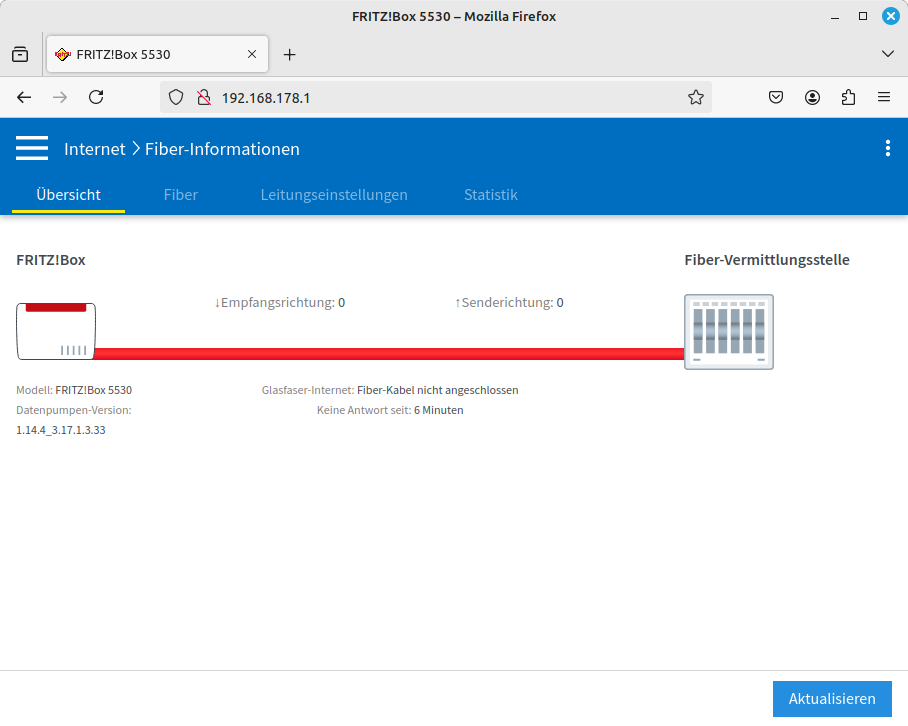The height and width of the screenshot is (726, 908).
Task: Click the Senderichtung: 0 label
Action: coord(509,302)
